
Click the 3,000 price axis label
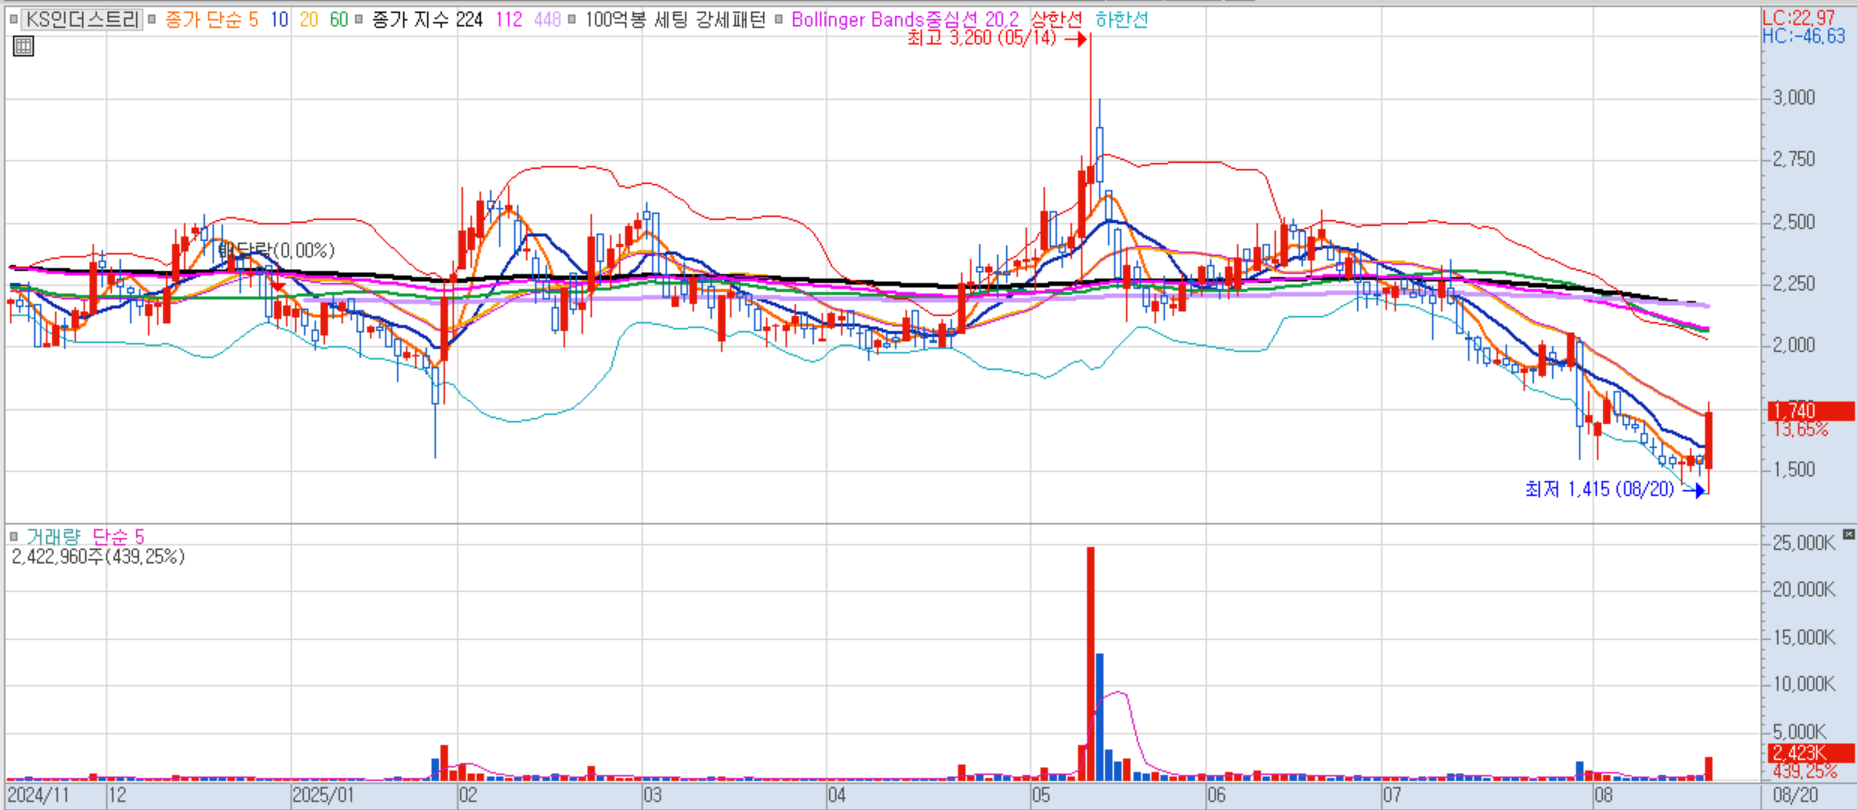(x=1794, y=98)
